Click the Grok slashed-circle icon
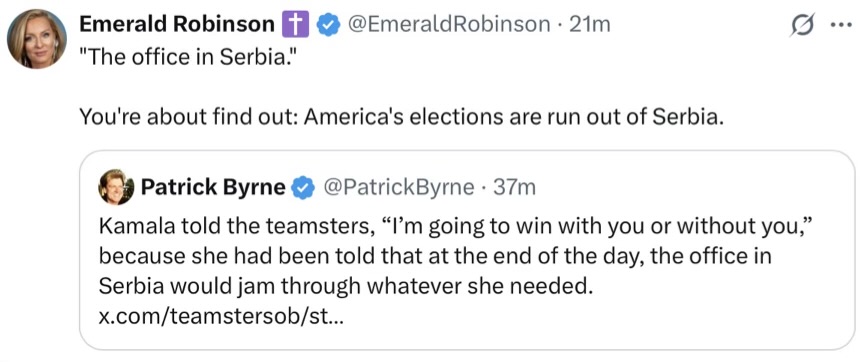 804,25
